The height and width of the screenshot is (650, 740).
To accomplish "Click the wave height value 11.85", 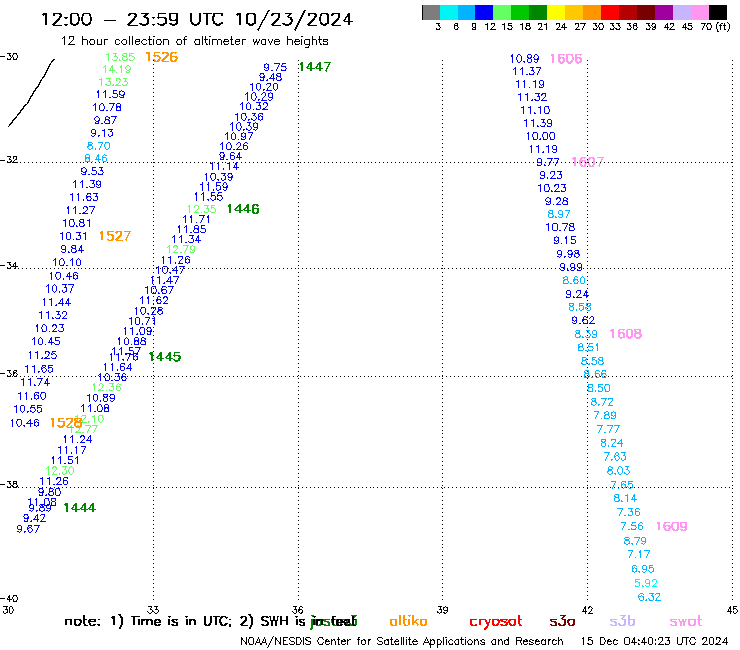I will coord(192,229).
